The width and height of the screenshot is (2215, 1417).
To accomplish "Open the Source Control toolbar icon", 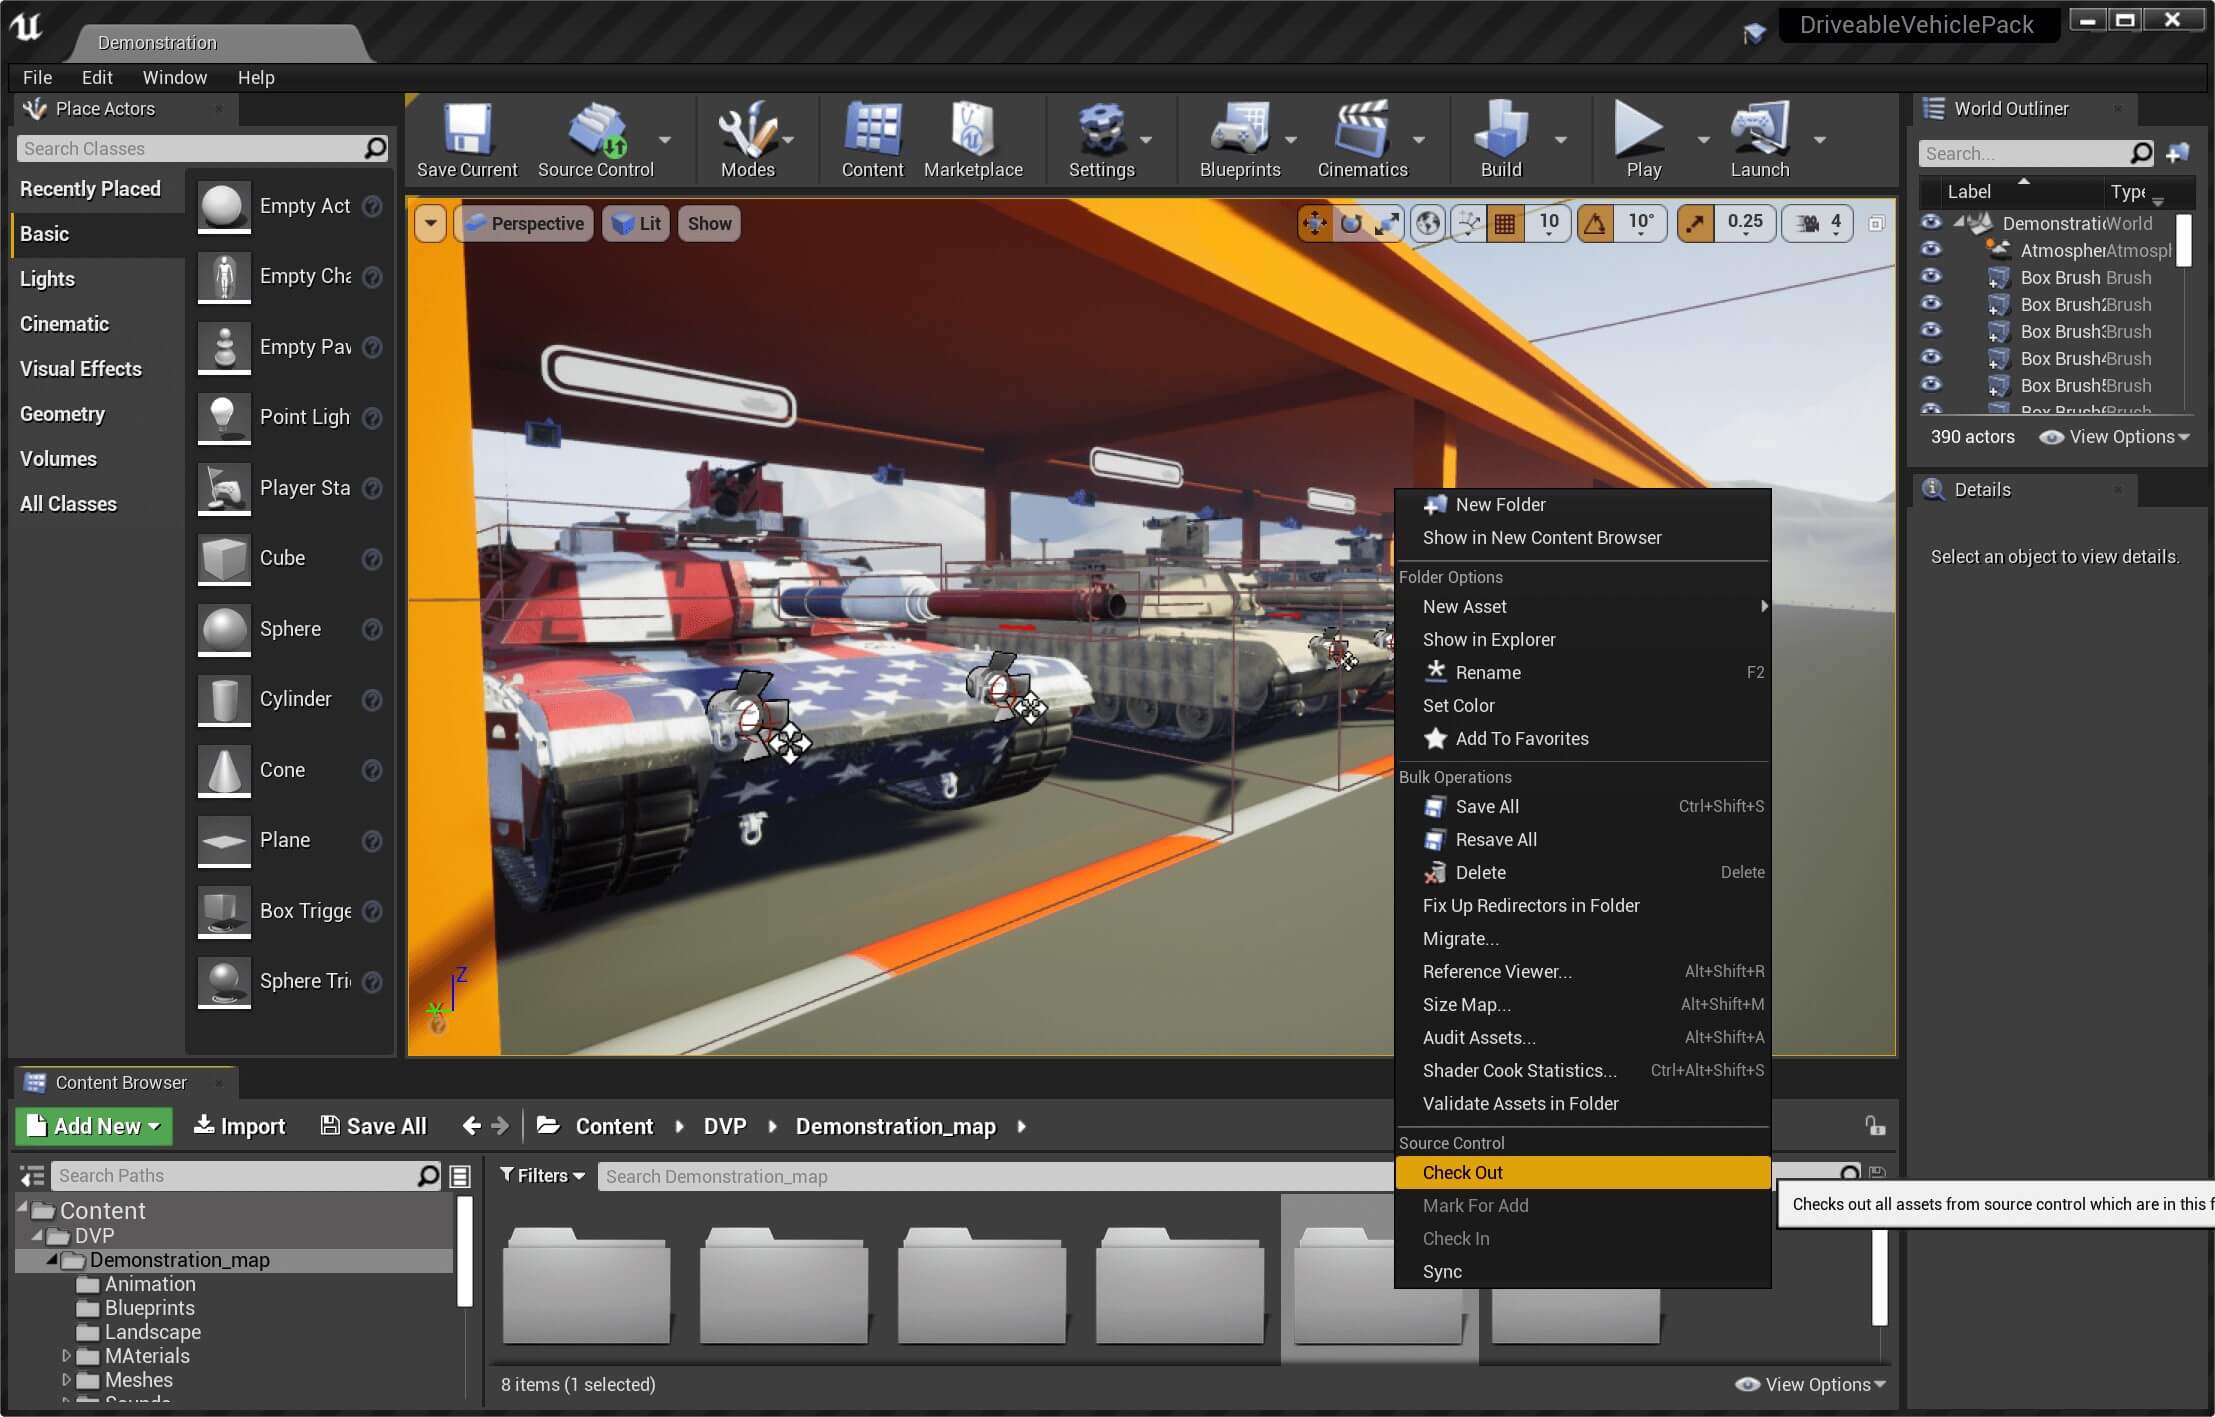I will click(x=596, y=131).
